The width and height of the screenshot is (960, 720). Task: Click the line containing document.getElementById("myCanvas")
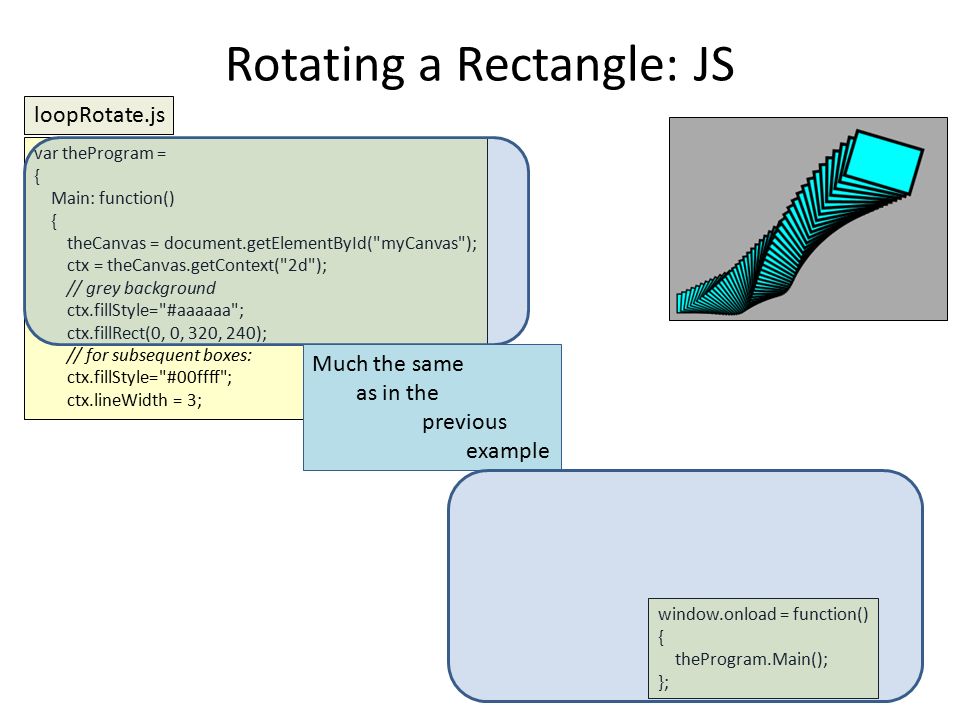point(272,243)
